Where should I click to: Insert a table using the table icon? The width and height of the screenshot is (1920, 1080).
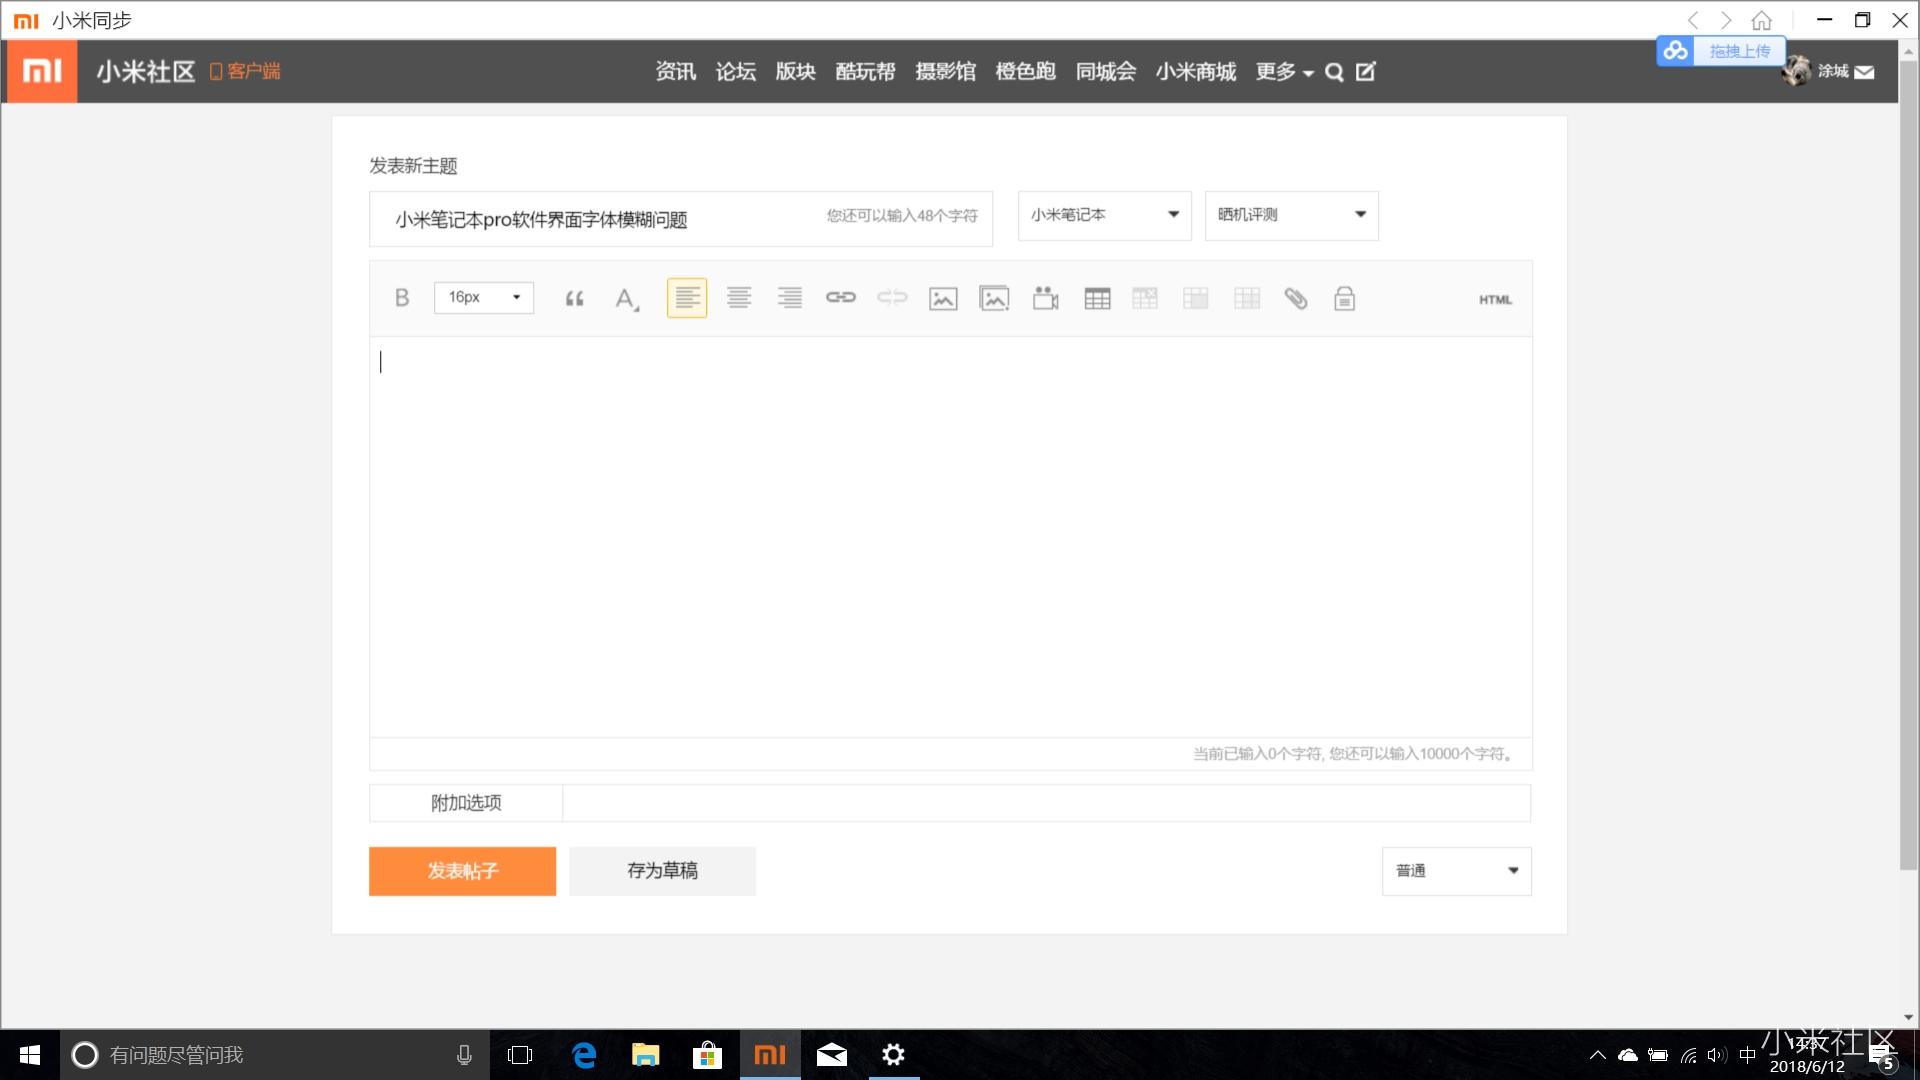pyautogui.click(x=1096, y=297)
